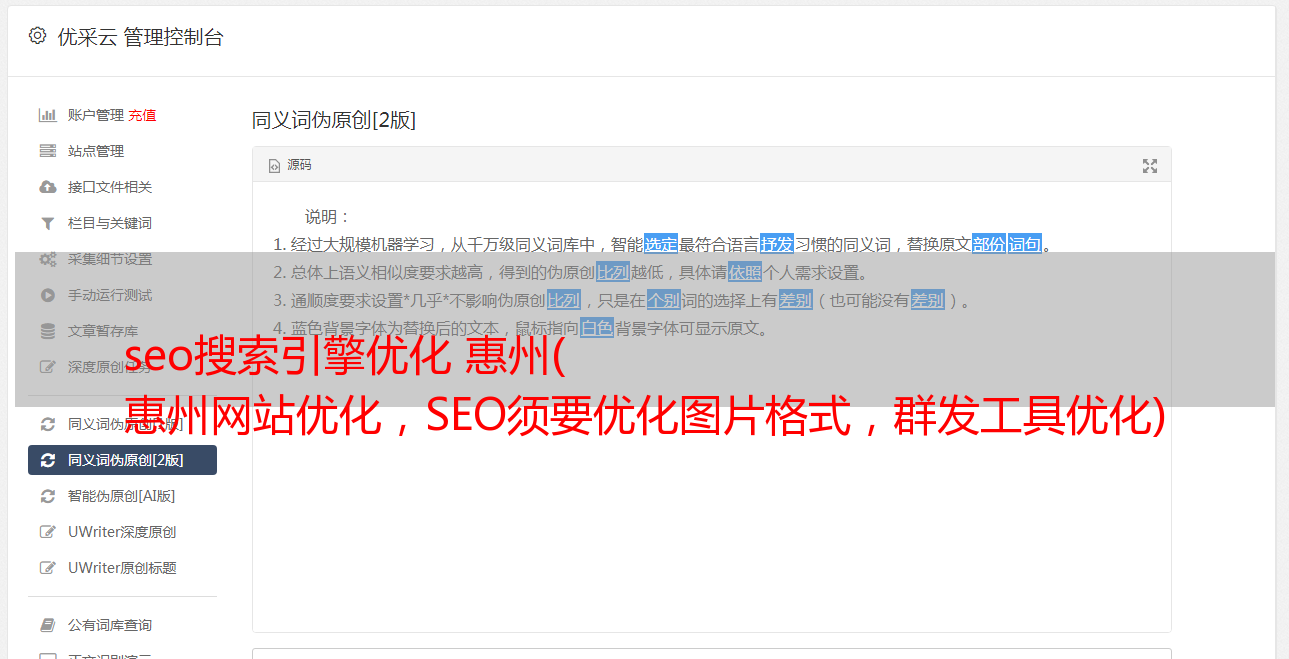Click the 接口文件相关 cloud upload icon
The width and height of the screenshot is (1289, 659).
click(47, 187)
